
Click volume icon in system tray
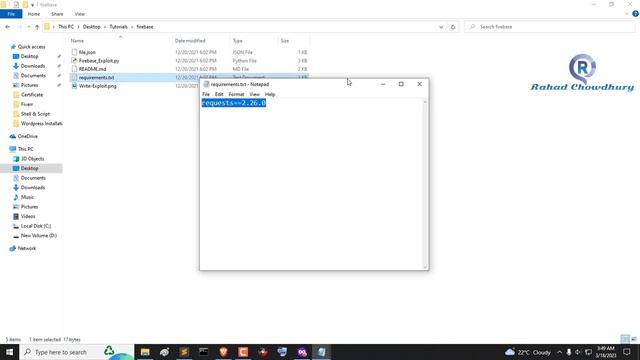(578, 352)
